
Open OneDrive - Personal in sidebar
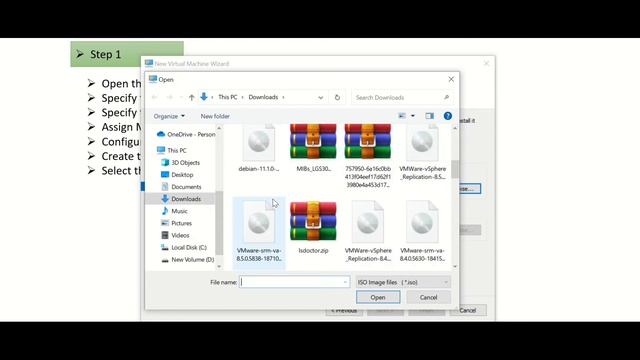(x=186, y=134)
